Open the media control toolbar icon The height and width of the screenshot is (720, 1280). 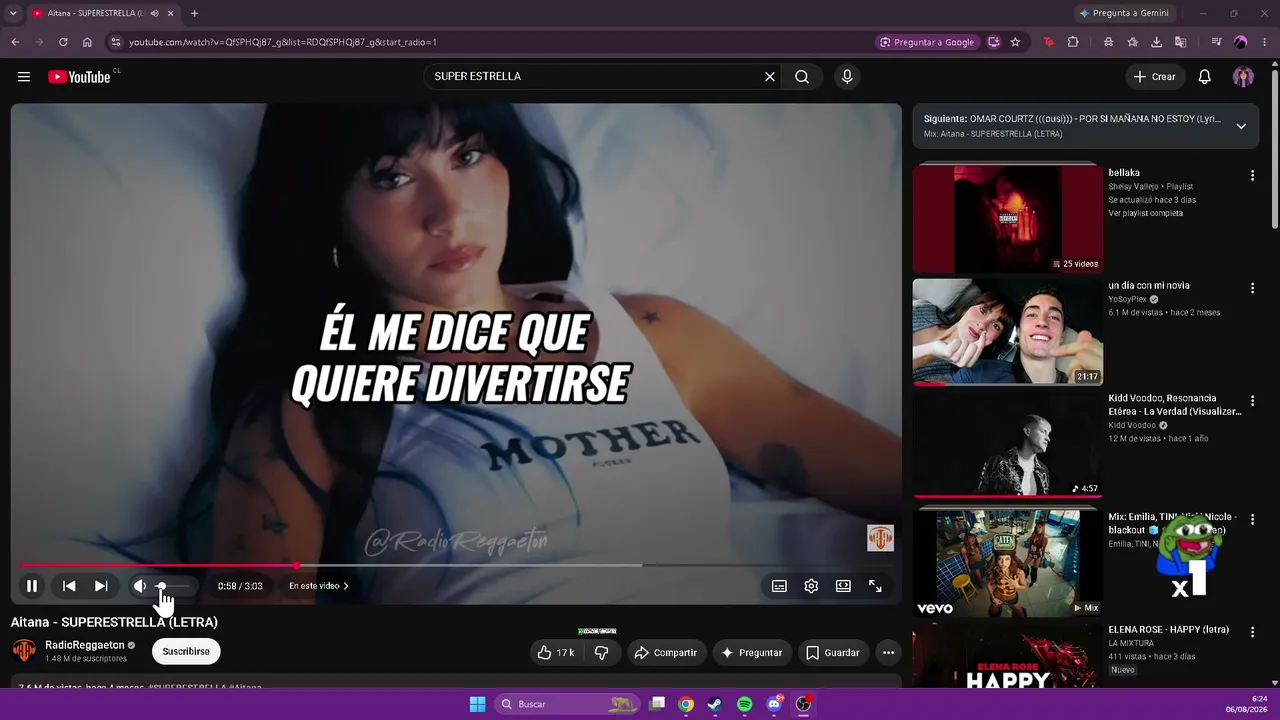point(1216,42)
